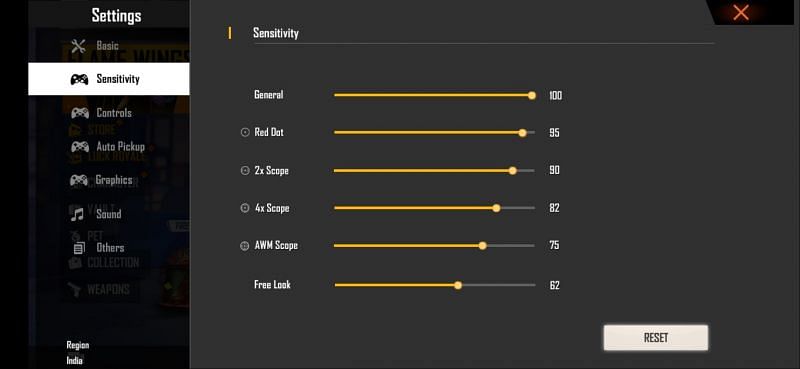This screenshot has width=800, height=369.
Task: Close settings with the orange X
Action: point(740,13)
